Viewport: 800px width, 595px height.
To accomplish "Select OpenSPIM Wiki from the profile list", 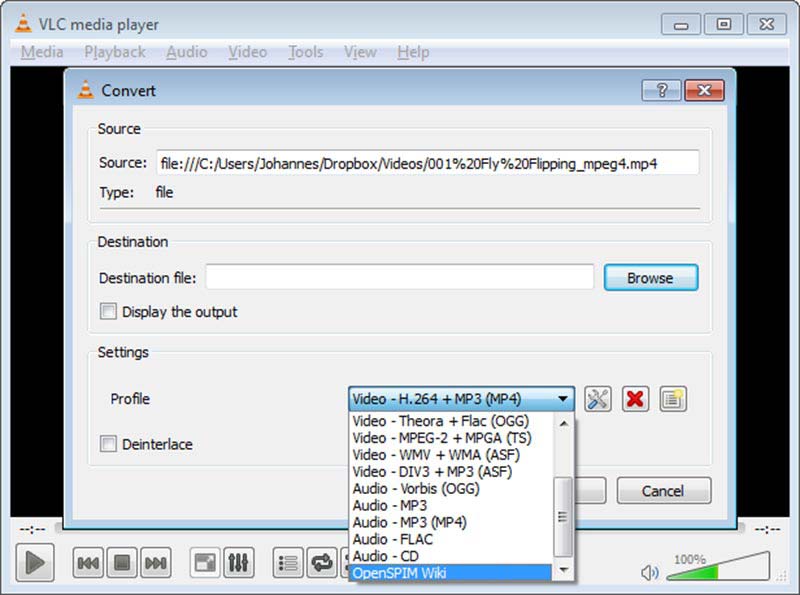I will point(420,571).
